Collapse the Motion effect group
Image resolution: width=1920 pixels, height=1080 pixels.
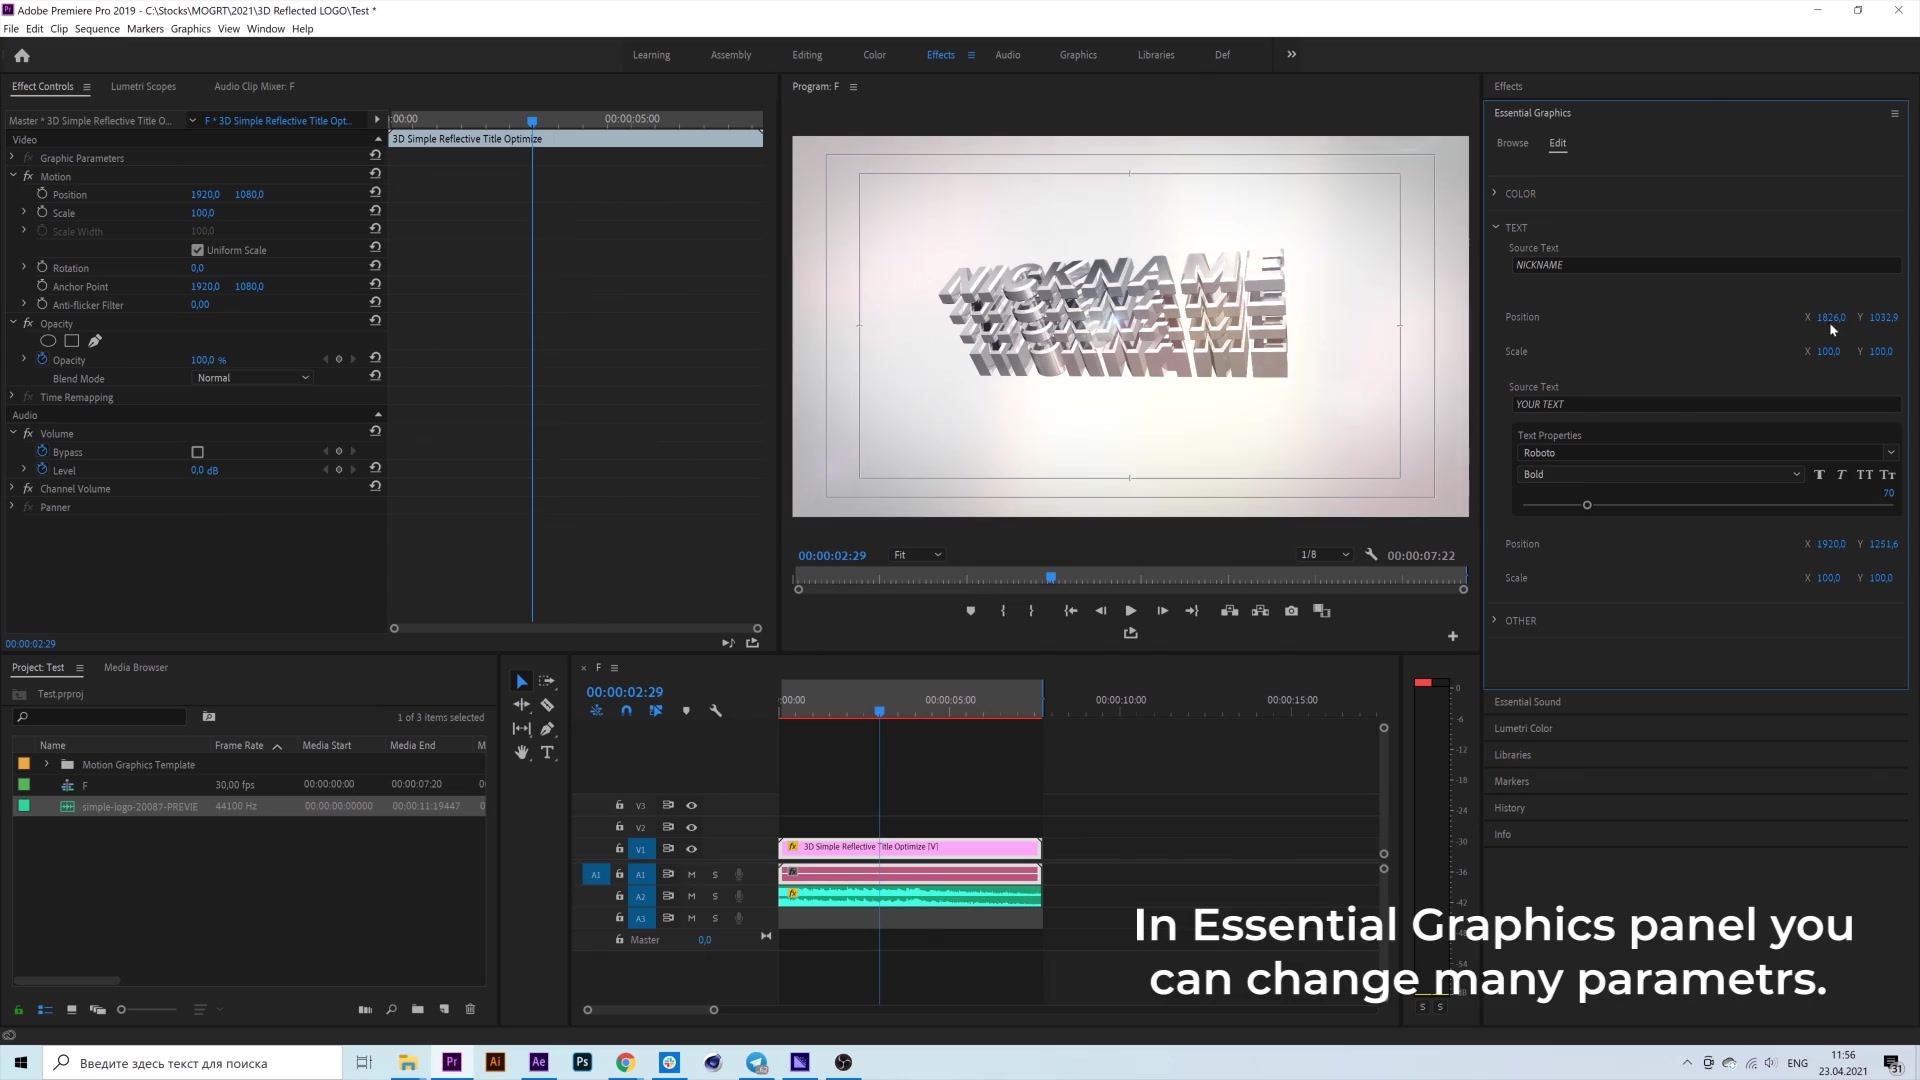pos(13,176)
